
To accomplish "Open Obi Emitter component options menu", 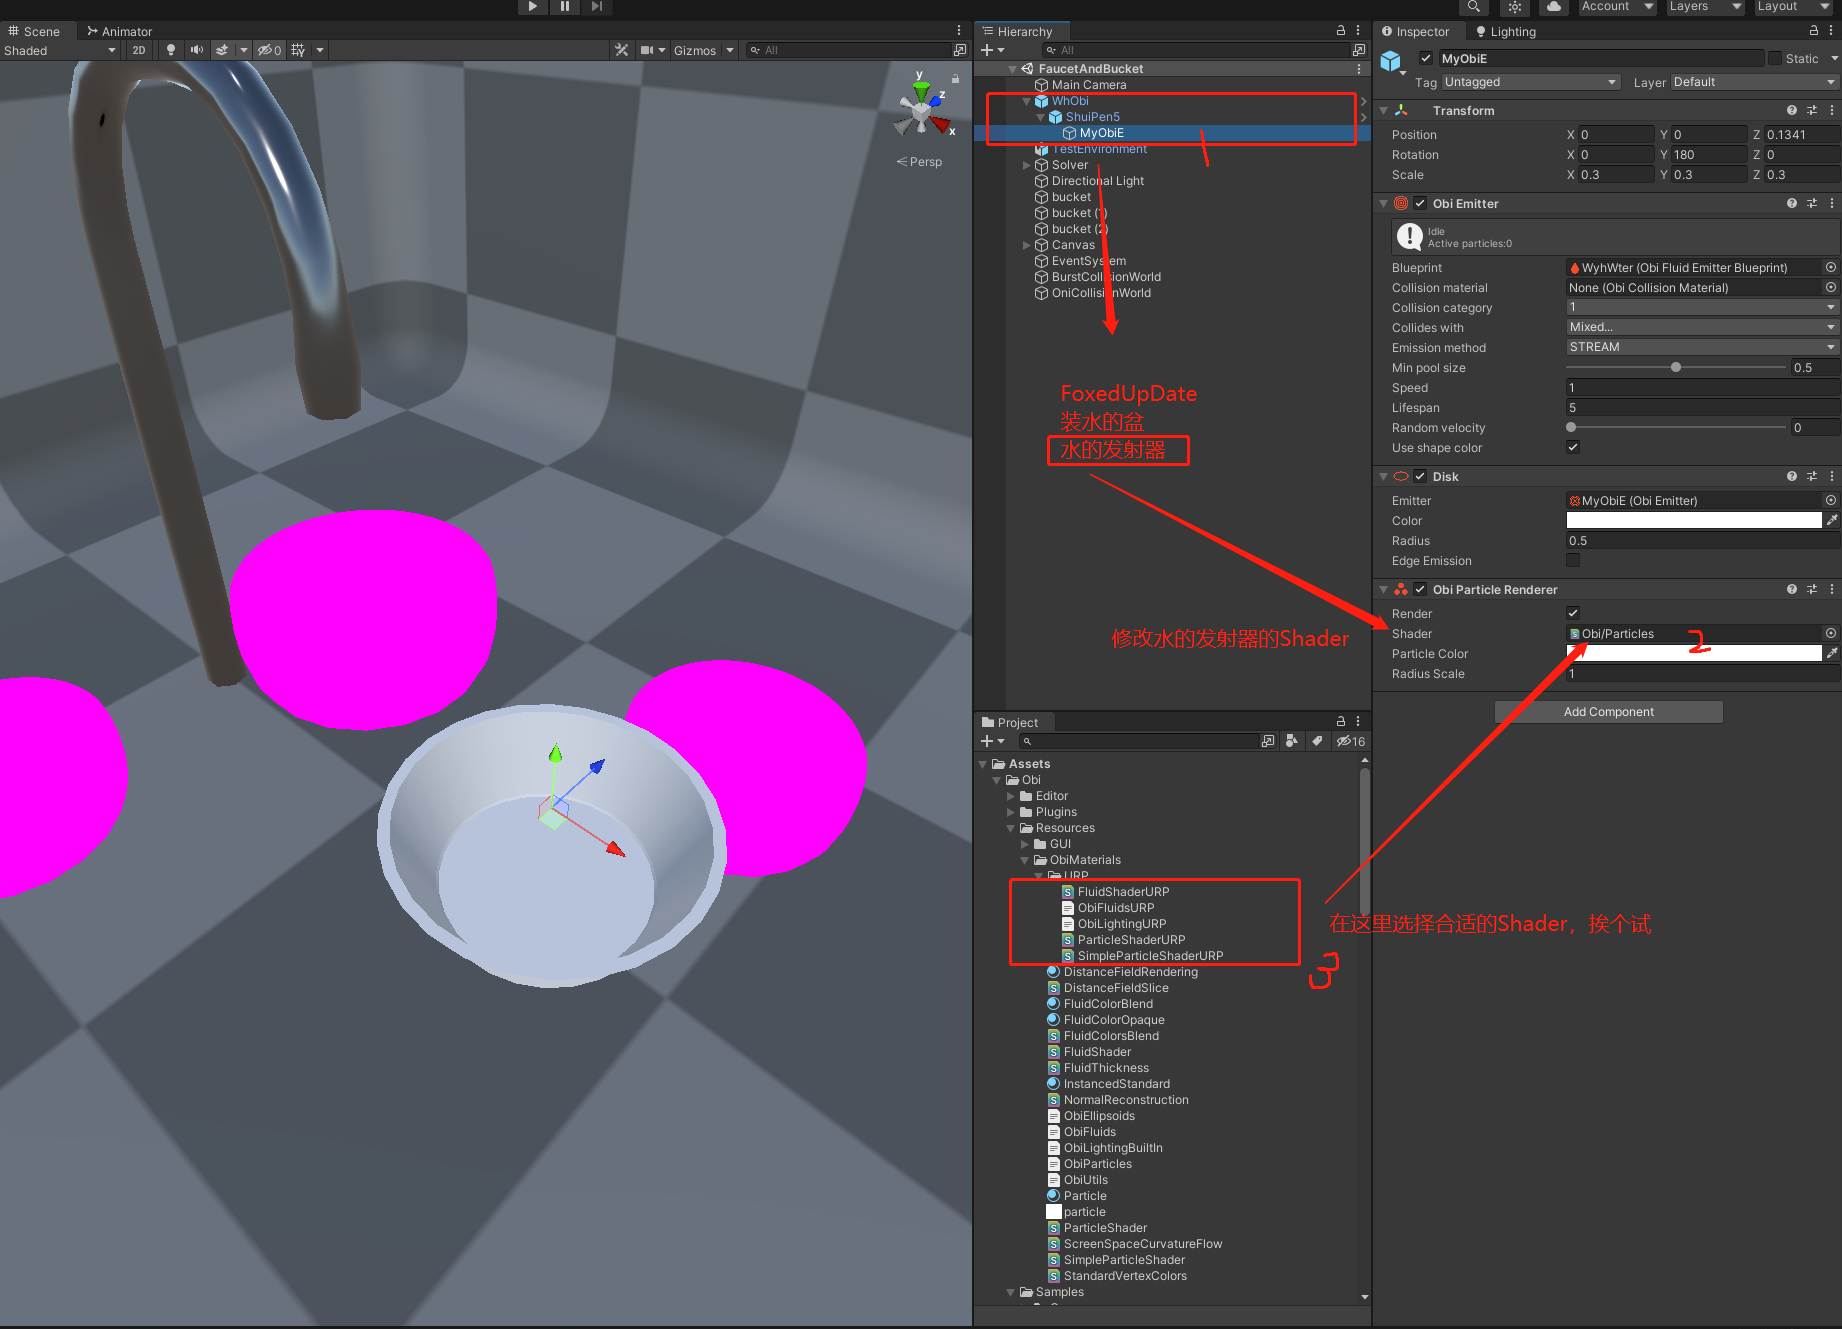I will (x=1832, y=203).
